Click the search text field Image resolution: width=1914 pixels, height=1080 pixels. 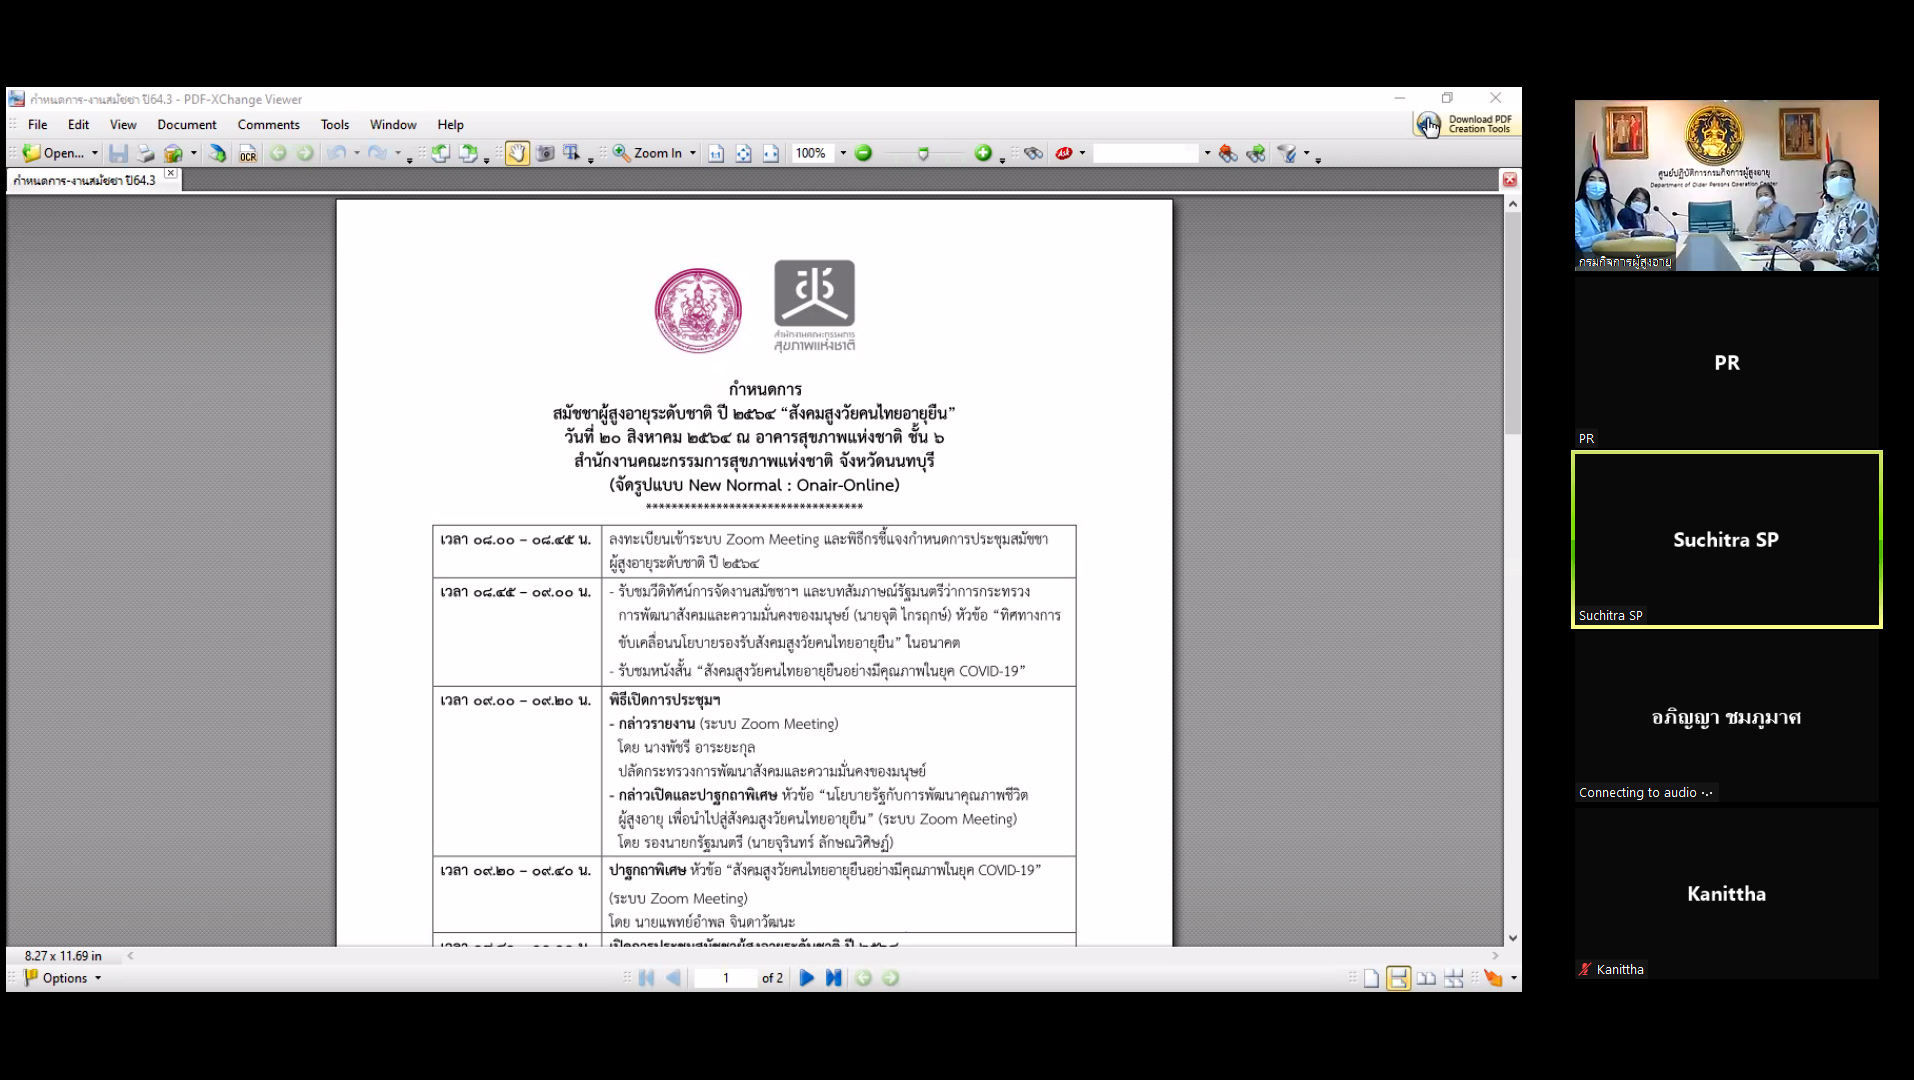coord(1146,153)
